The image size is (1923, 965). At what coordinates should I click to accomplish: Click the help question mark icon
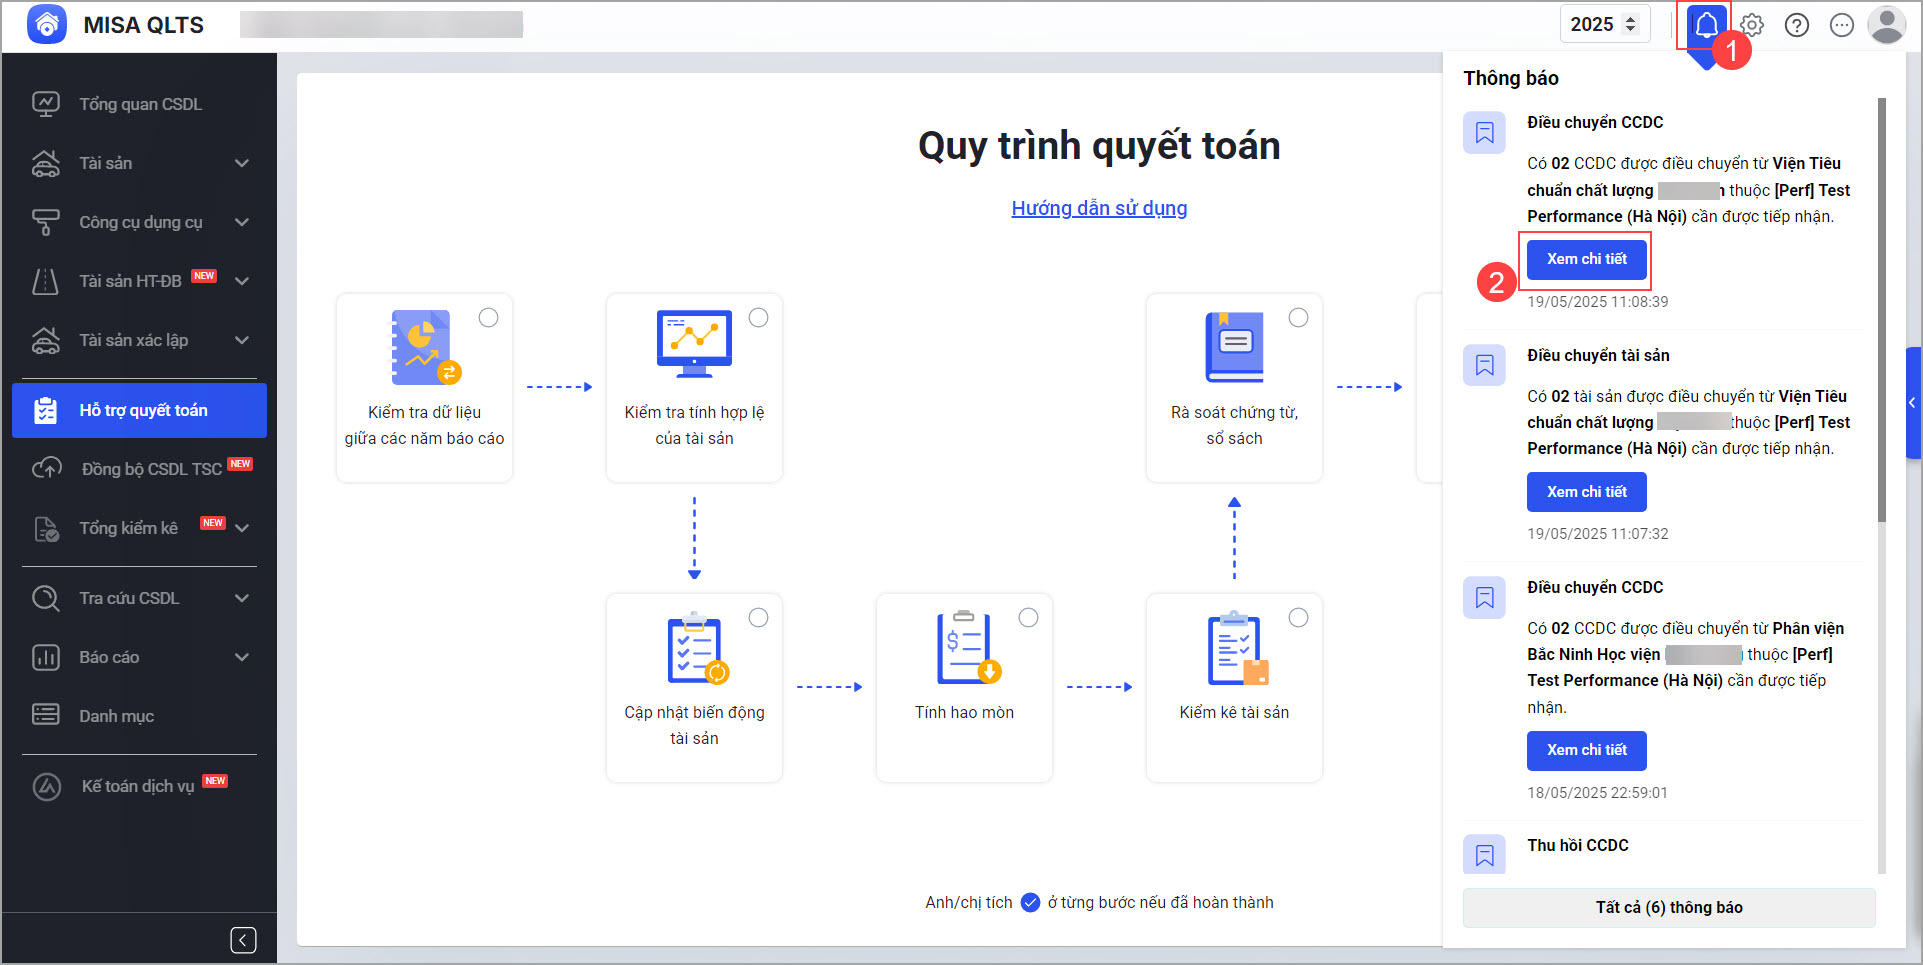(1797, 25)
